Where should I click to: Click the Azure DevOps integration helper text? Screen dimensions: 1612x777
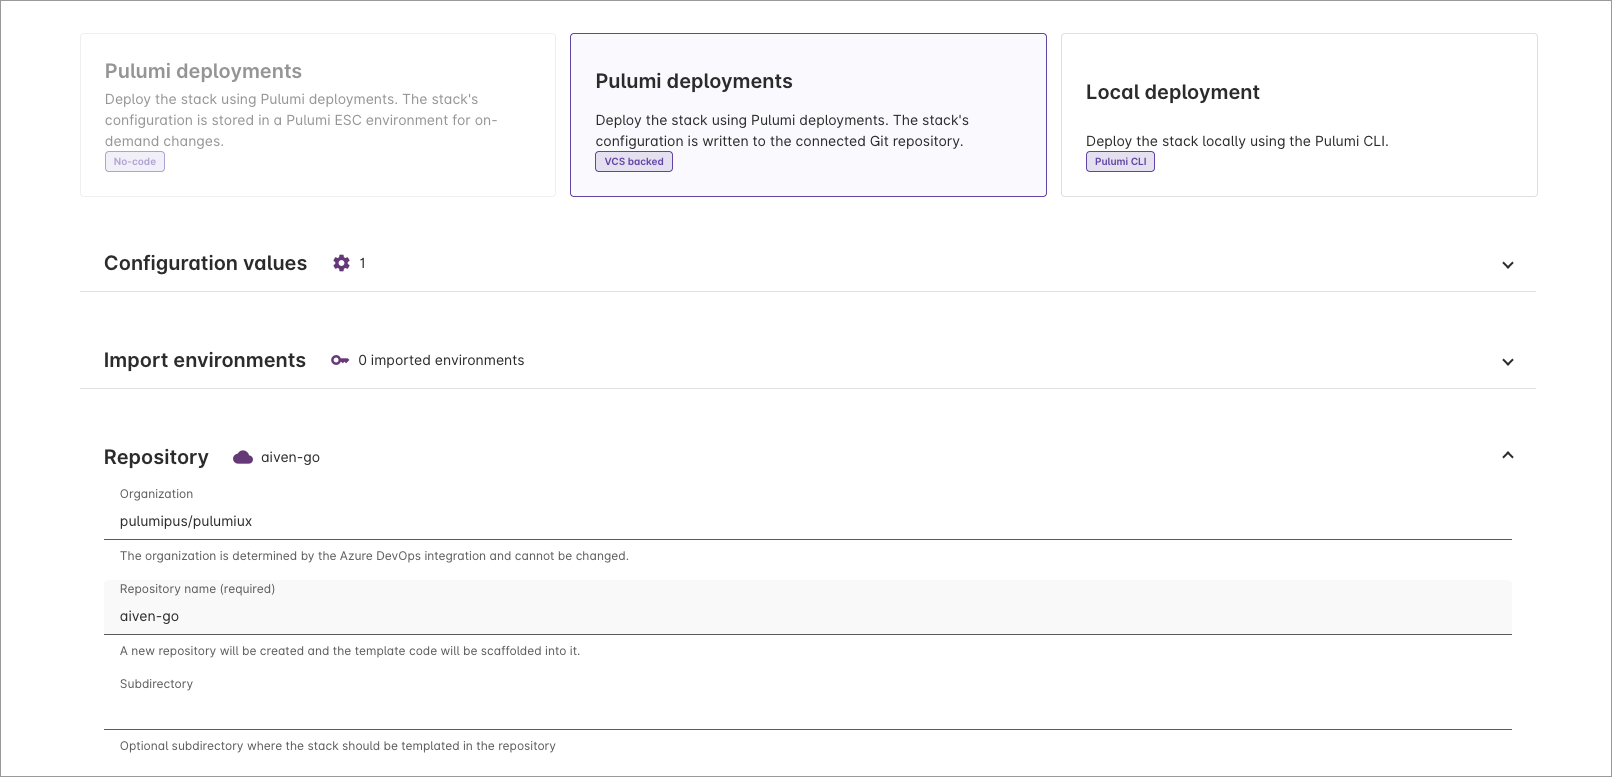(x=374, y=556)
